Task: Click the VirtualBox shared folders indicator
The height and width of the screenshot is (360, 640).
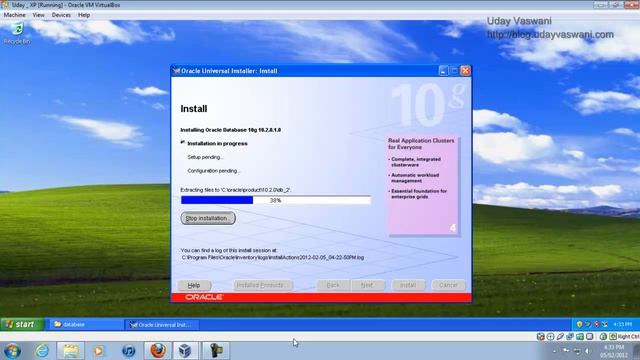Action: (x=580, y=337)
